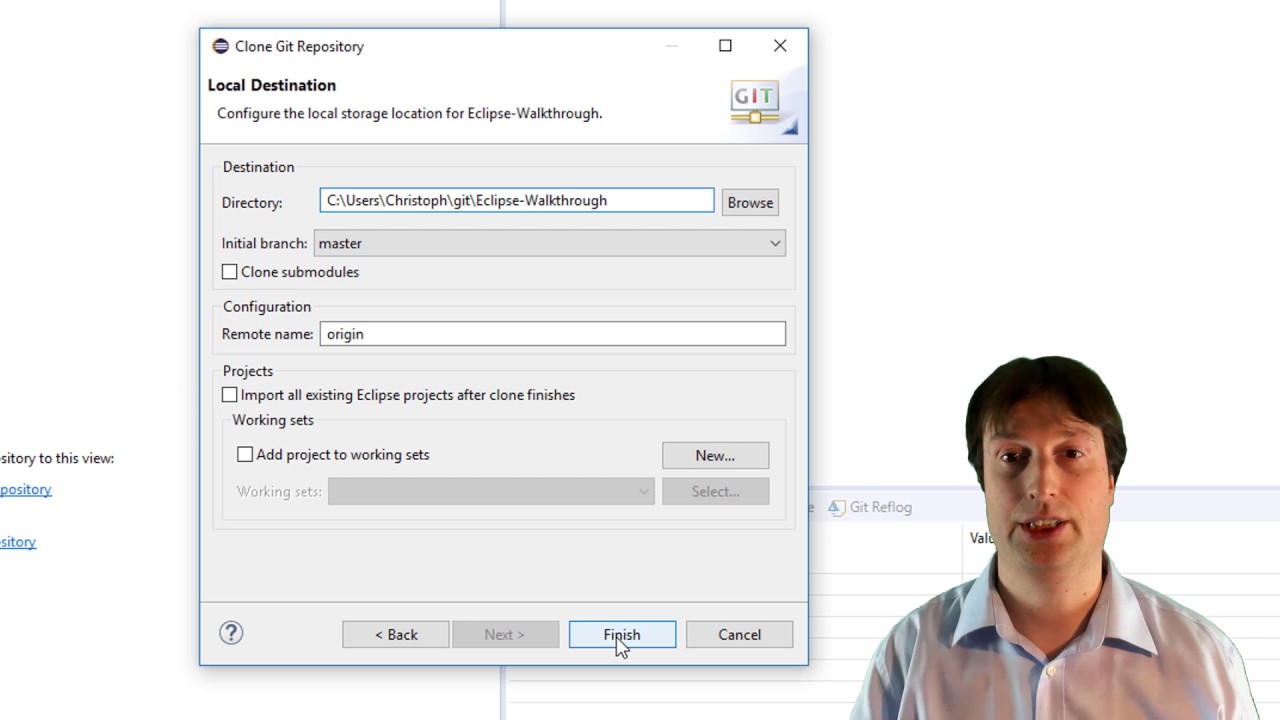
Task: Click the Remote name field
Action: pos(553,334)
